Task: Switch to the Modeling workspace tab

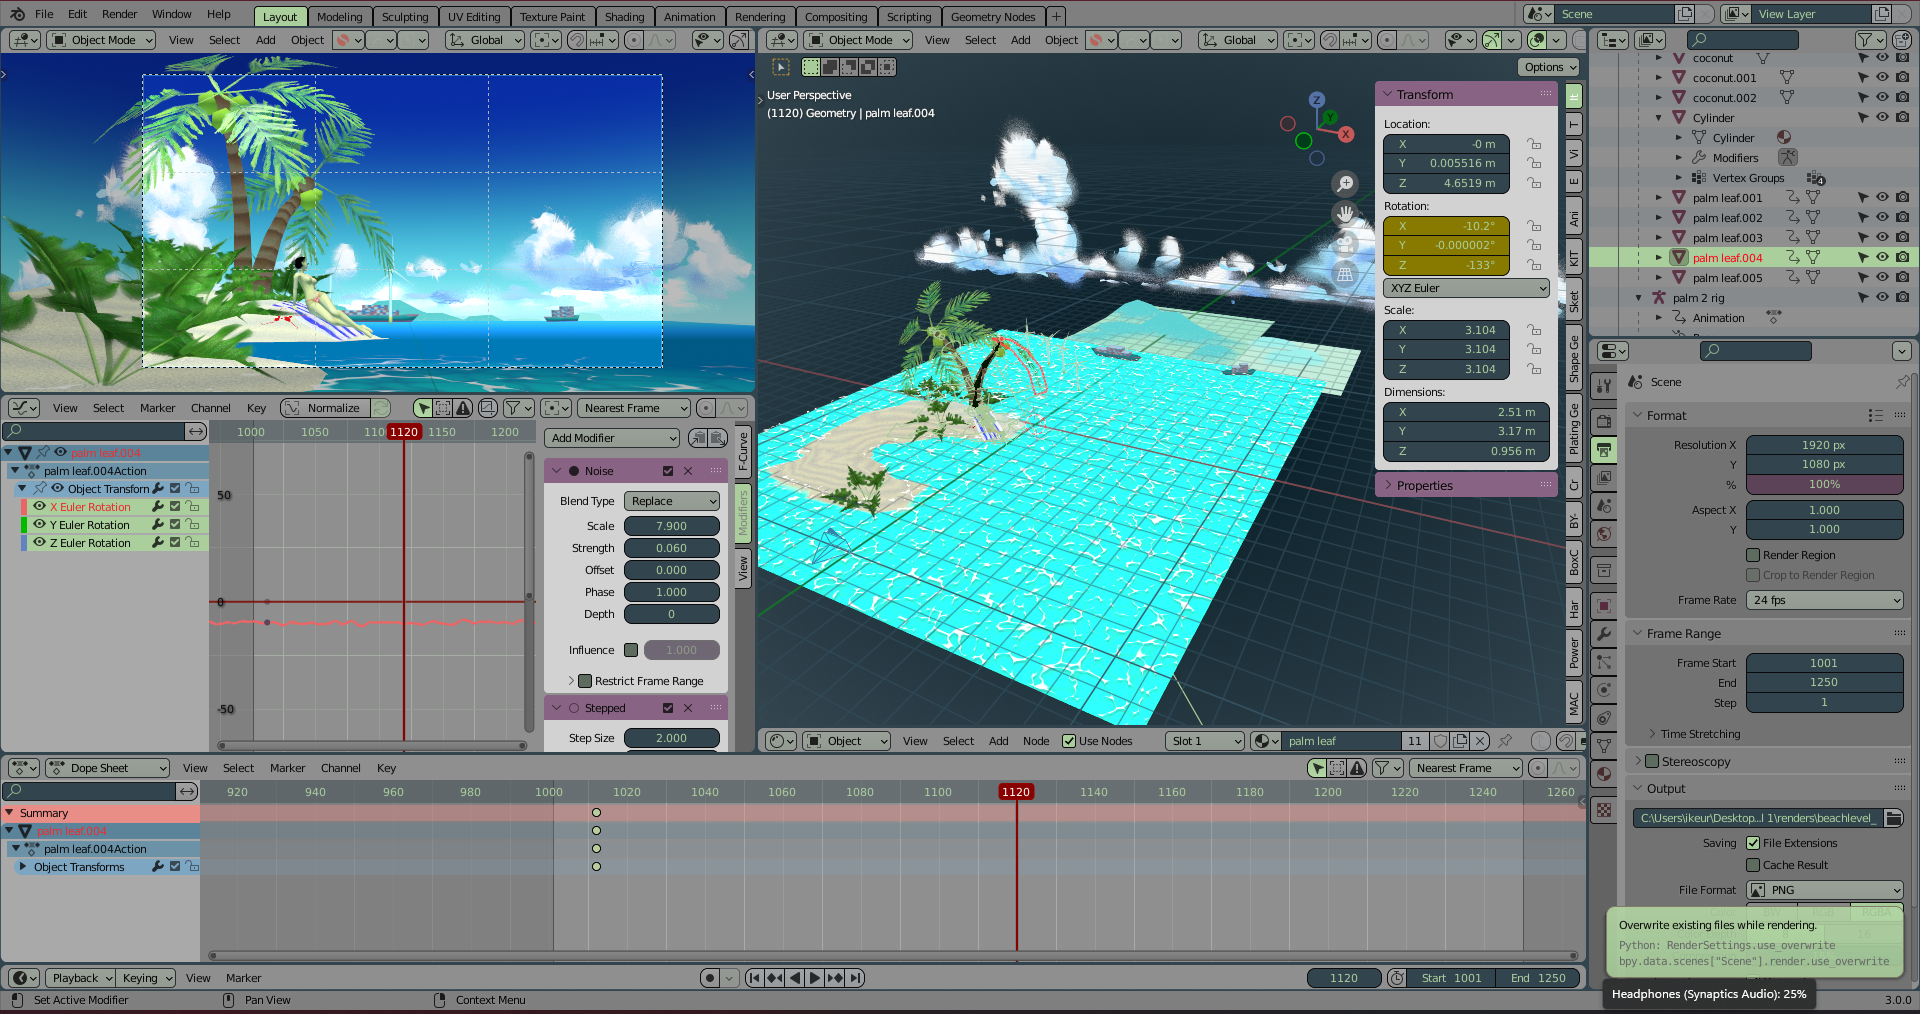Action: (x=339, y=17)
